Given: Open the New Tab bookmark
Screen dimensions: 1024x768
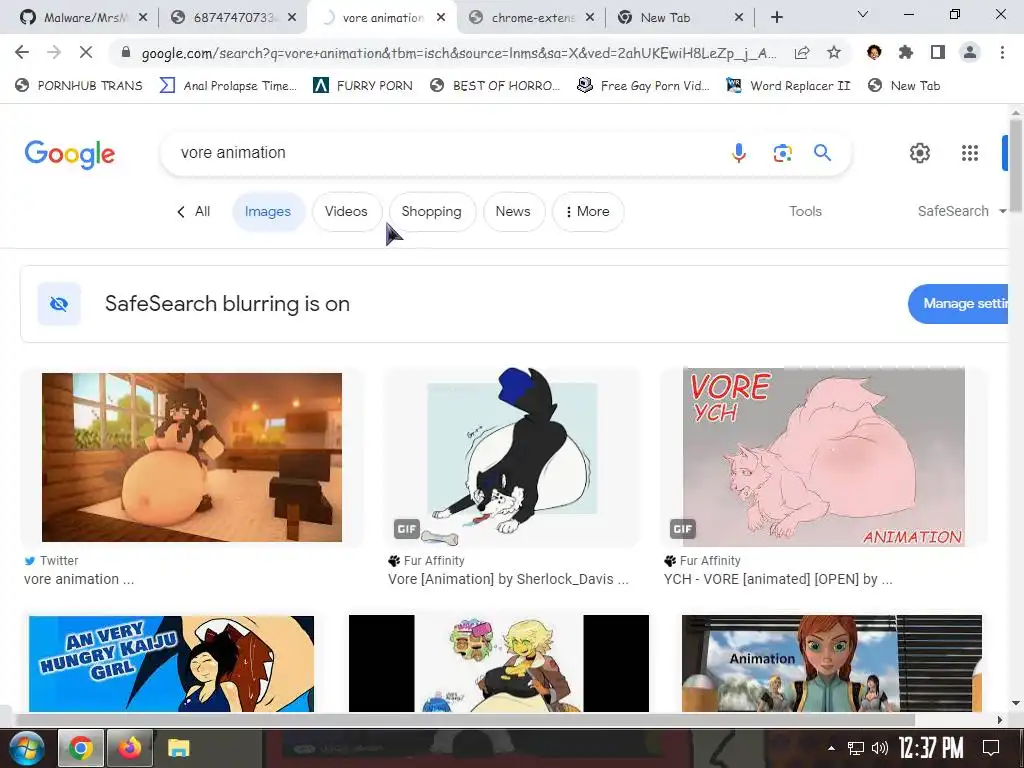Looking at the screenshot, I should click(x=904, y=86).
